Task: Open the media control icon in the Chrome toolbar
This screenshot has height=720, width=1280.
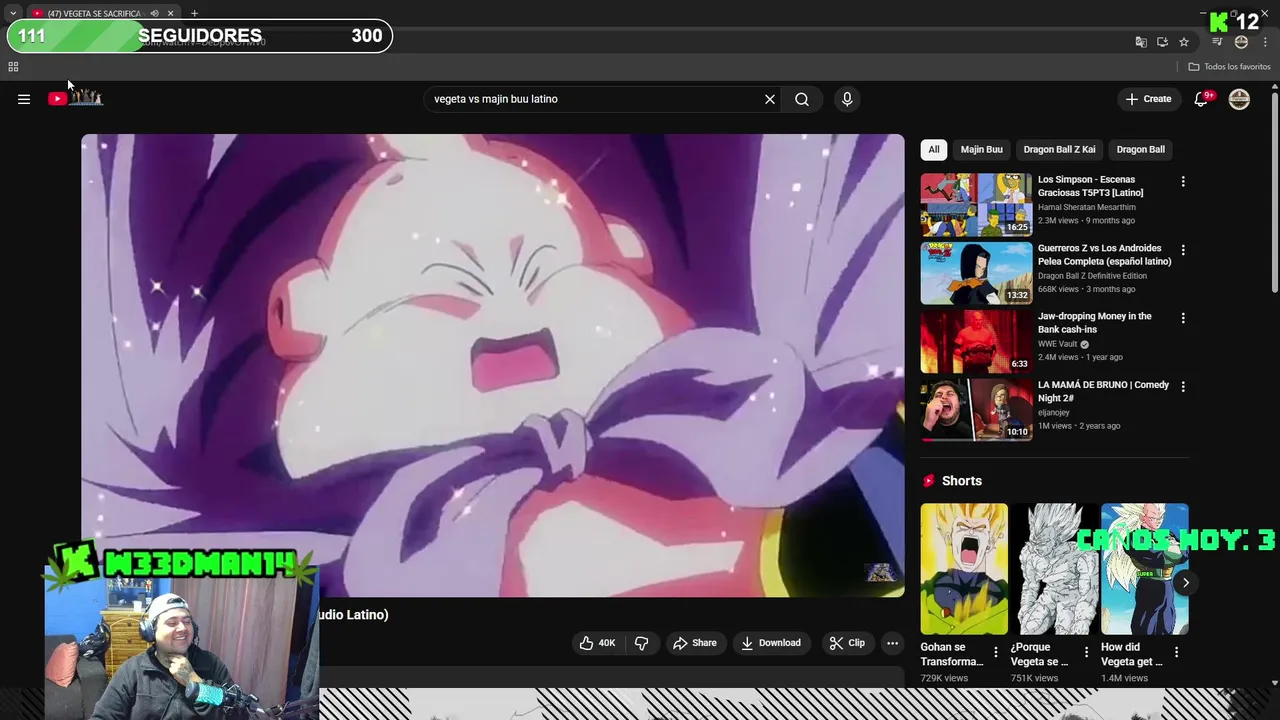Action: click(x=1217, y=42)
